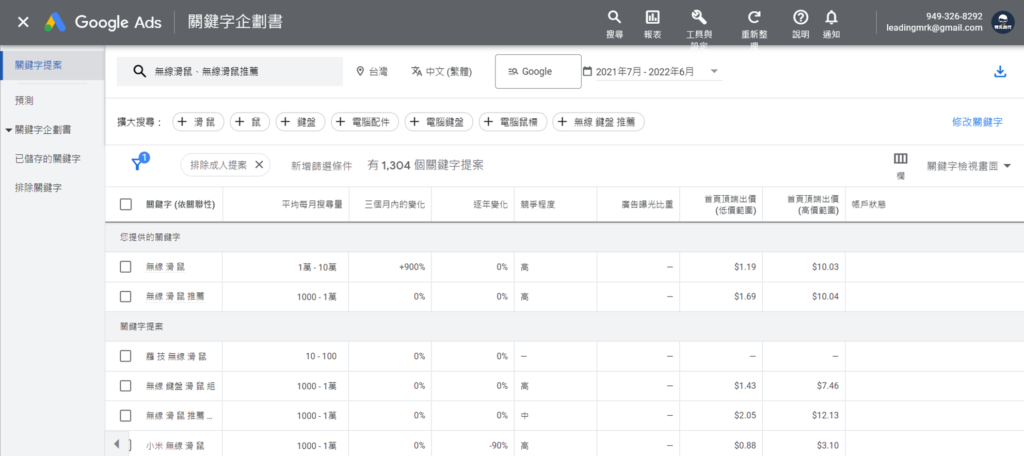Remove the 排除成人提案 filter chip
Viewport: 1024px width, 456px height.
click(259, 165)
